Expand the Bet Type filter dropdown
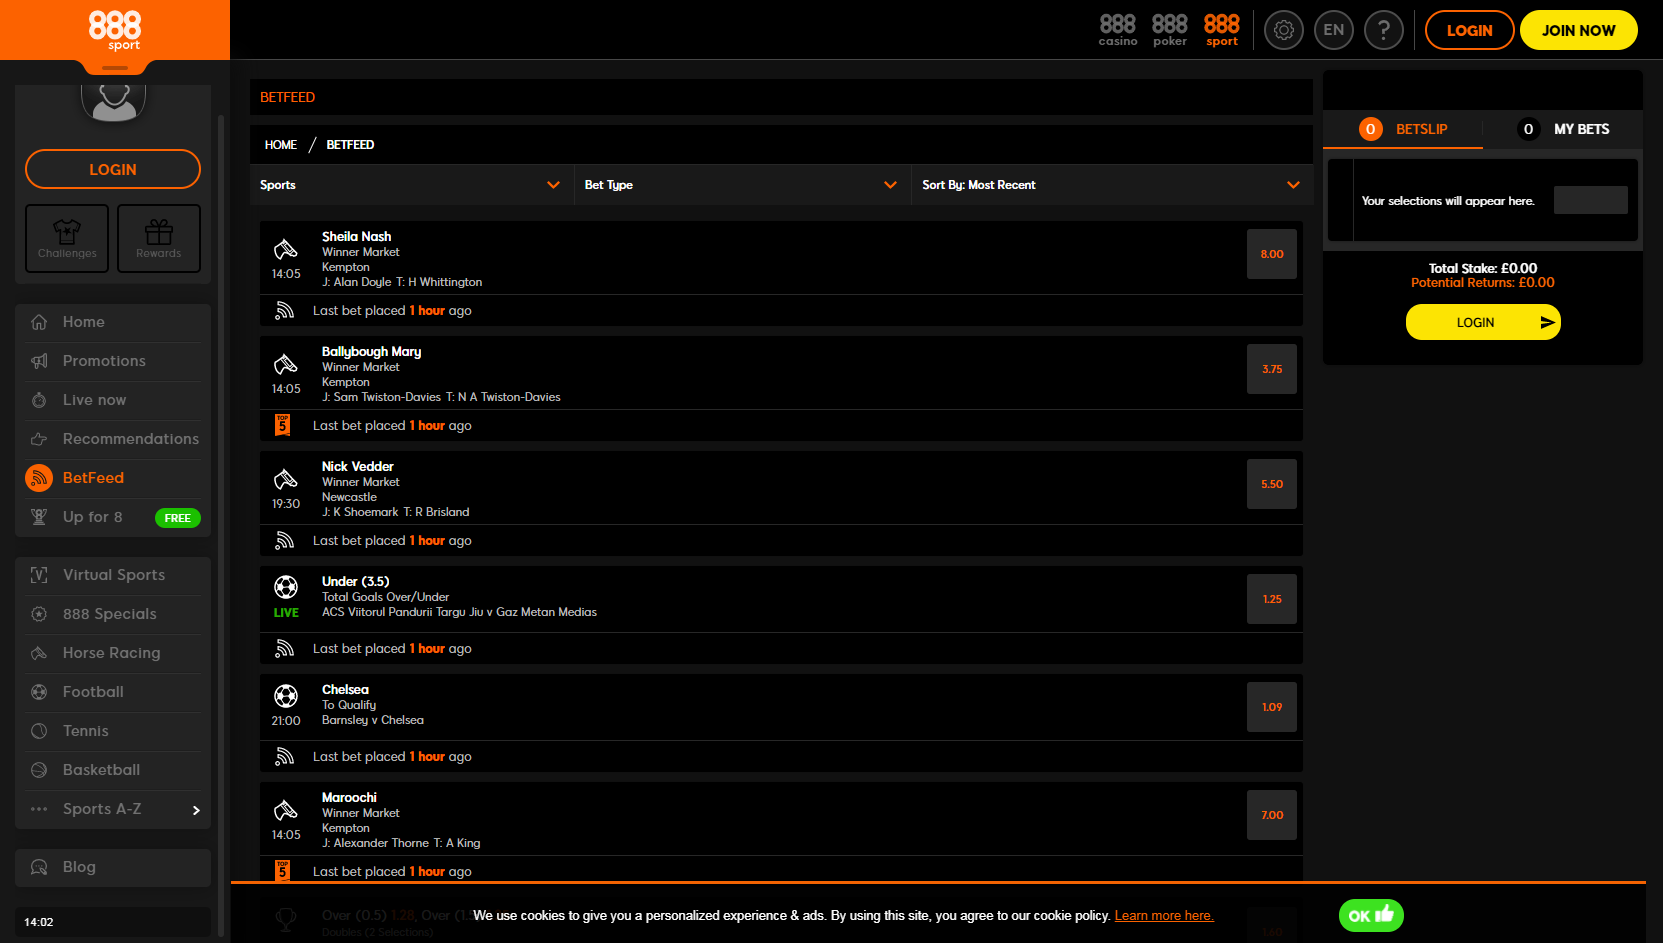The height and width of the screenshot is (943, 1663). pyautogui.click(x=742, y=185)
